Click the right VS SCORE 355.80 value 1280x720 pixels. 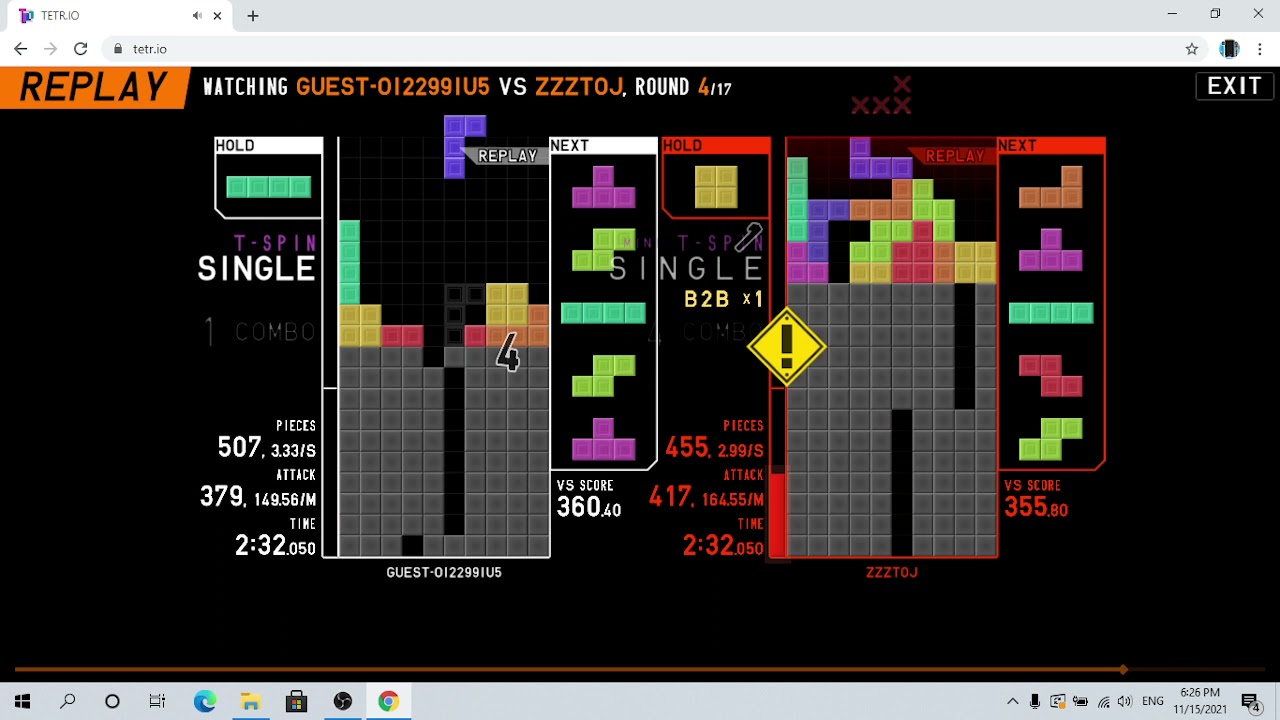pyautogui.click(x=1036, y=507)
